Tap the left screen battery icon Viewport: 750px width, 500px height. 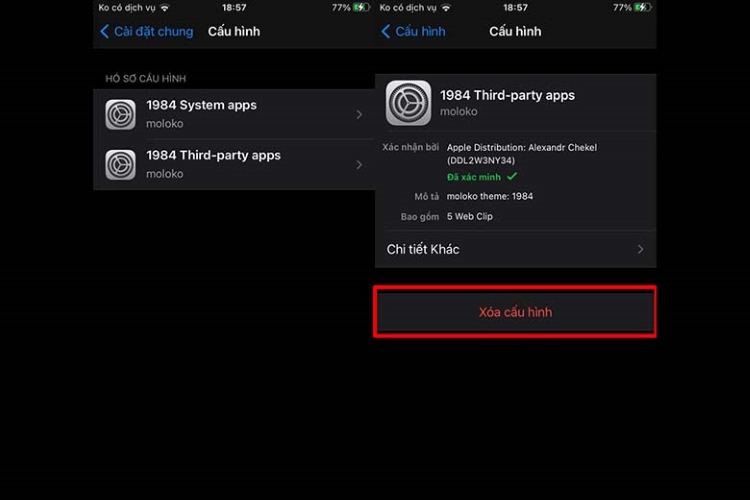362,8
